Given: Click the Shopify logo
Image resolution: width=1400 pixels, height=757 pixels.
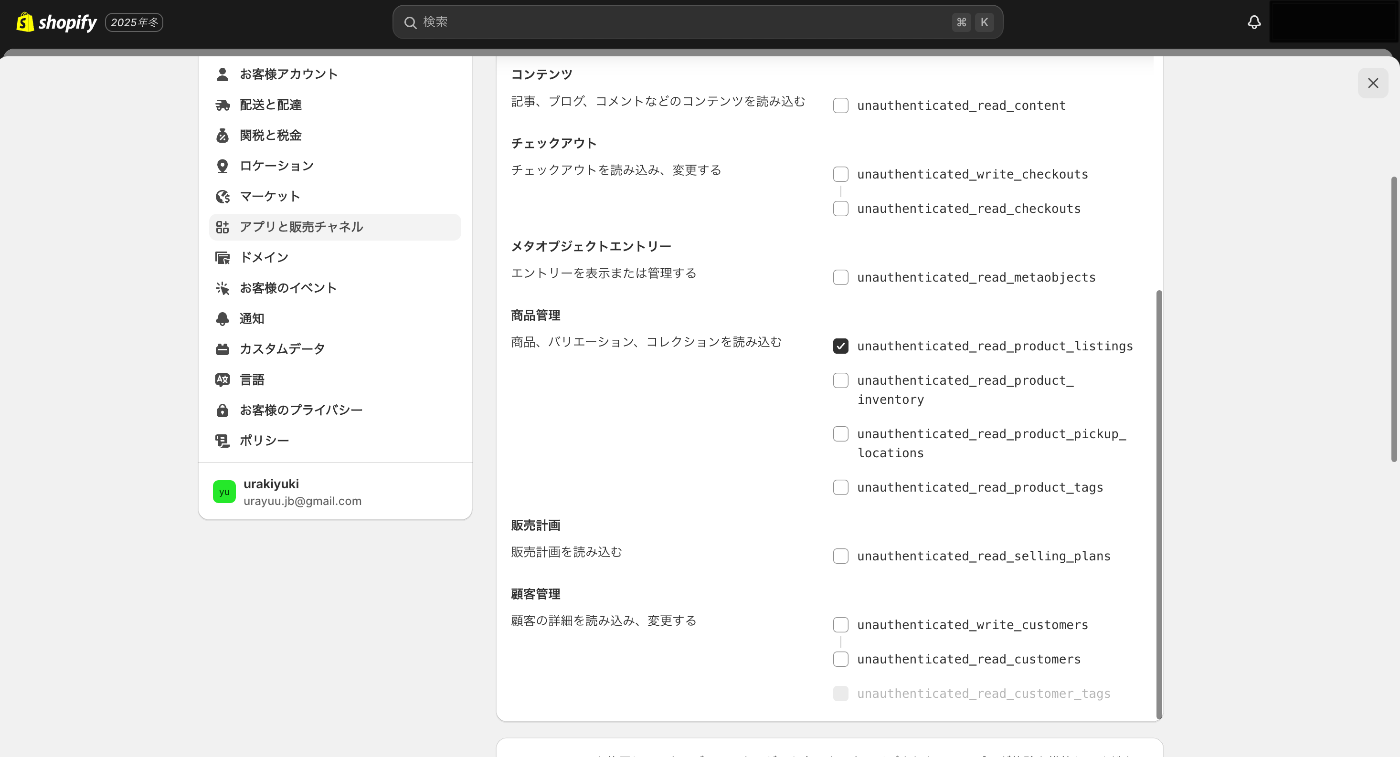Looking at the screenshot, I should coord(57,22).
